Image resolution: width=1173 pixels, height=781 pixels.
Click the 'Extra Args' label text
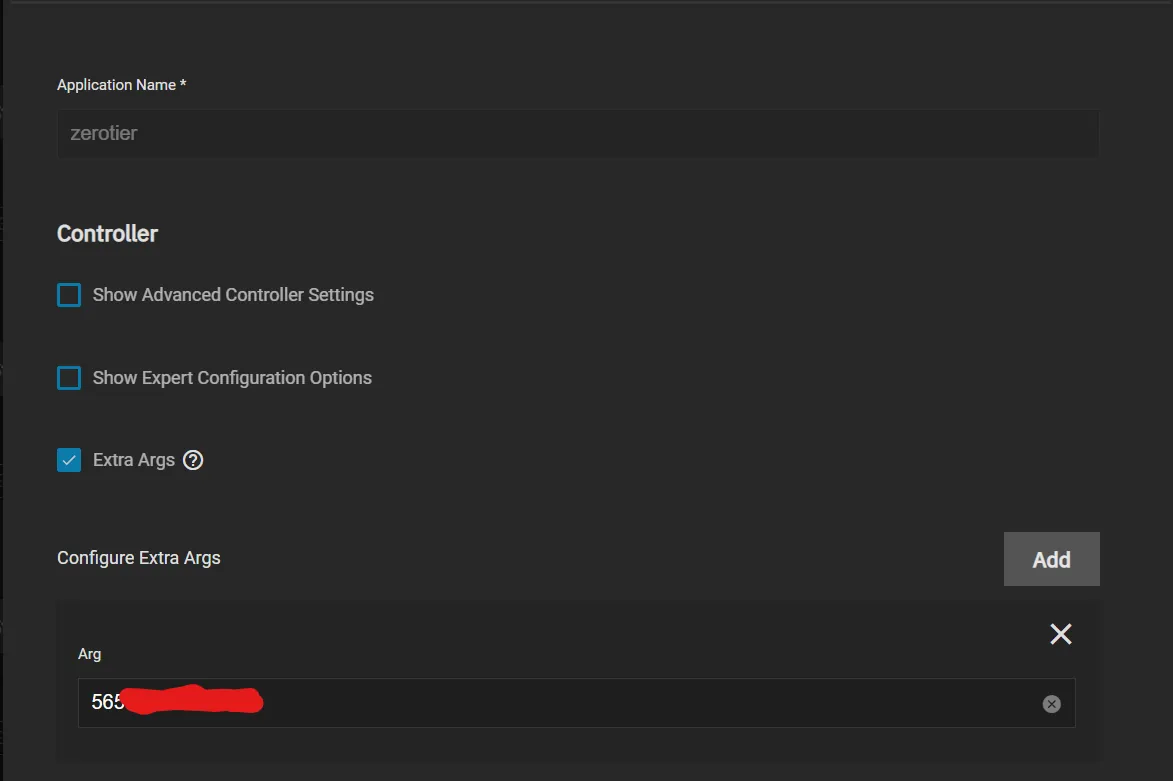coord(133,460)
